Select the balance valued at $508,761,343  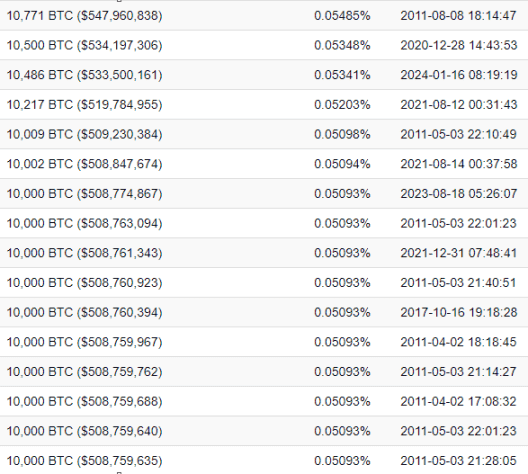pos(85,253)
